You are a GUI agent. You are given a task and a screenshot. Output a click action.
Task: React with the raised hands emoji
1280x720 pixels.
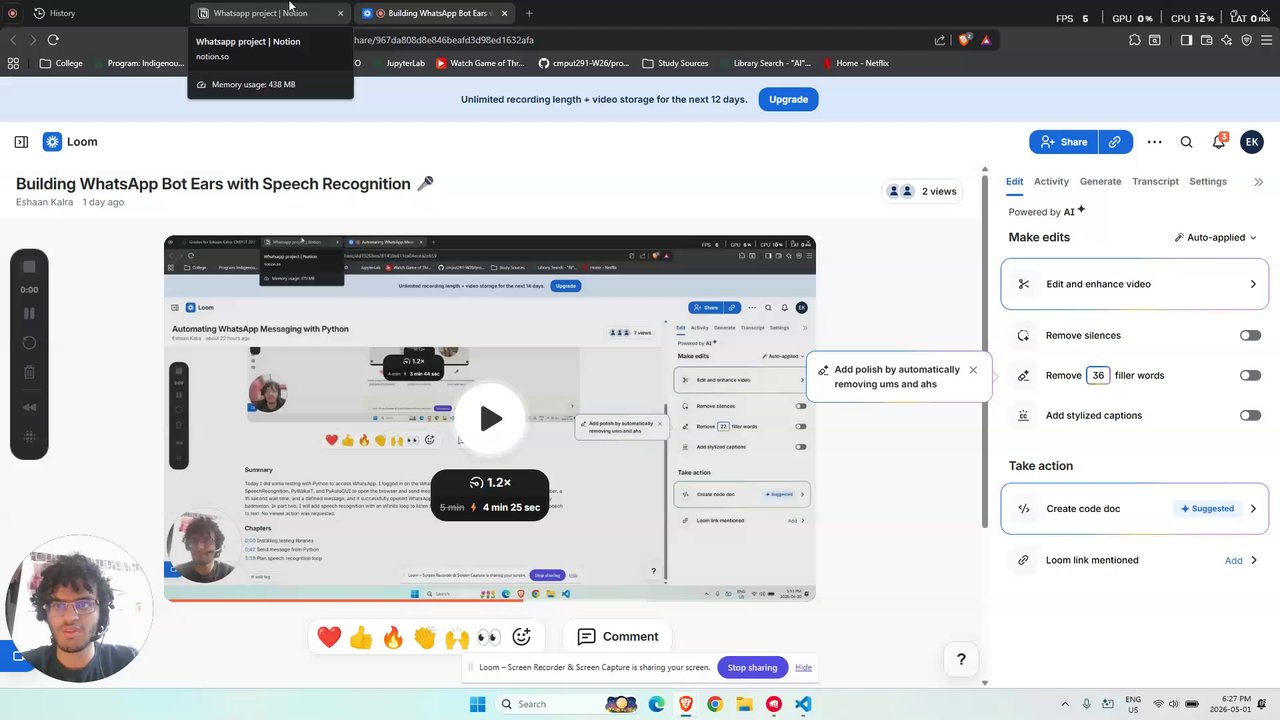457,637
